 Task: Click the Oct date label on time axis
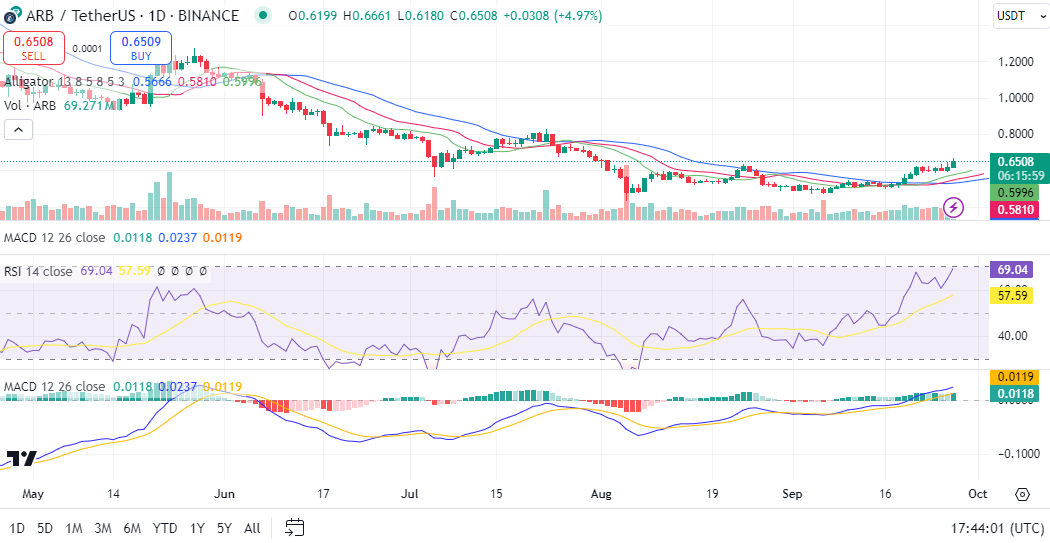point(978,495)
